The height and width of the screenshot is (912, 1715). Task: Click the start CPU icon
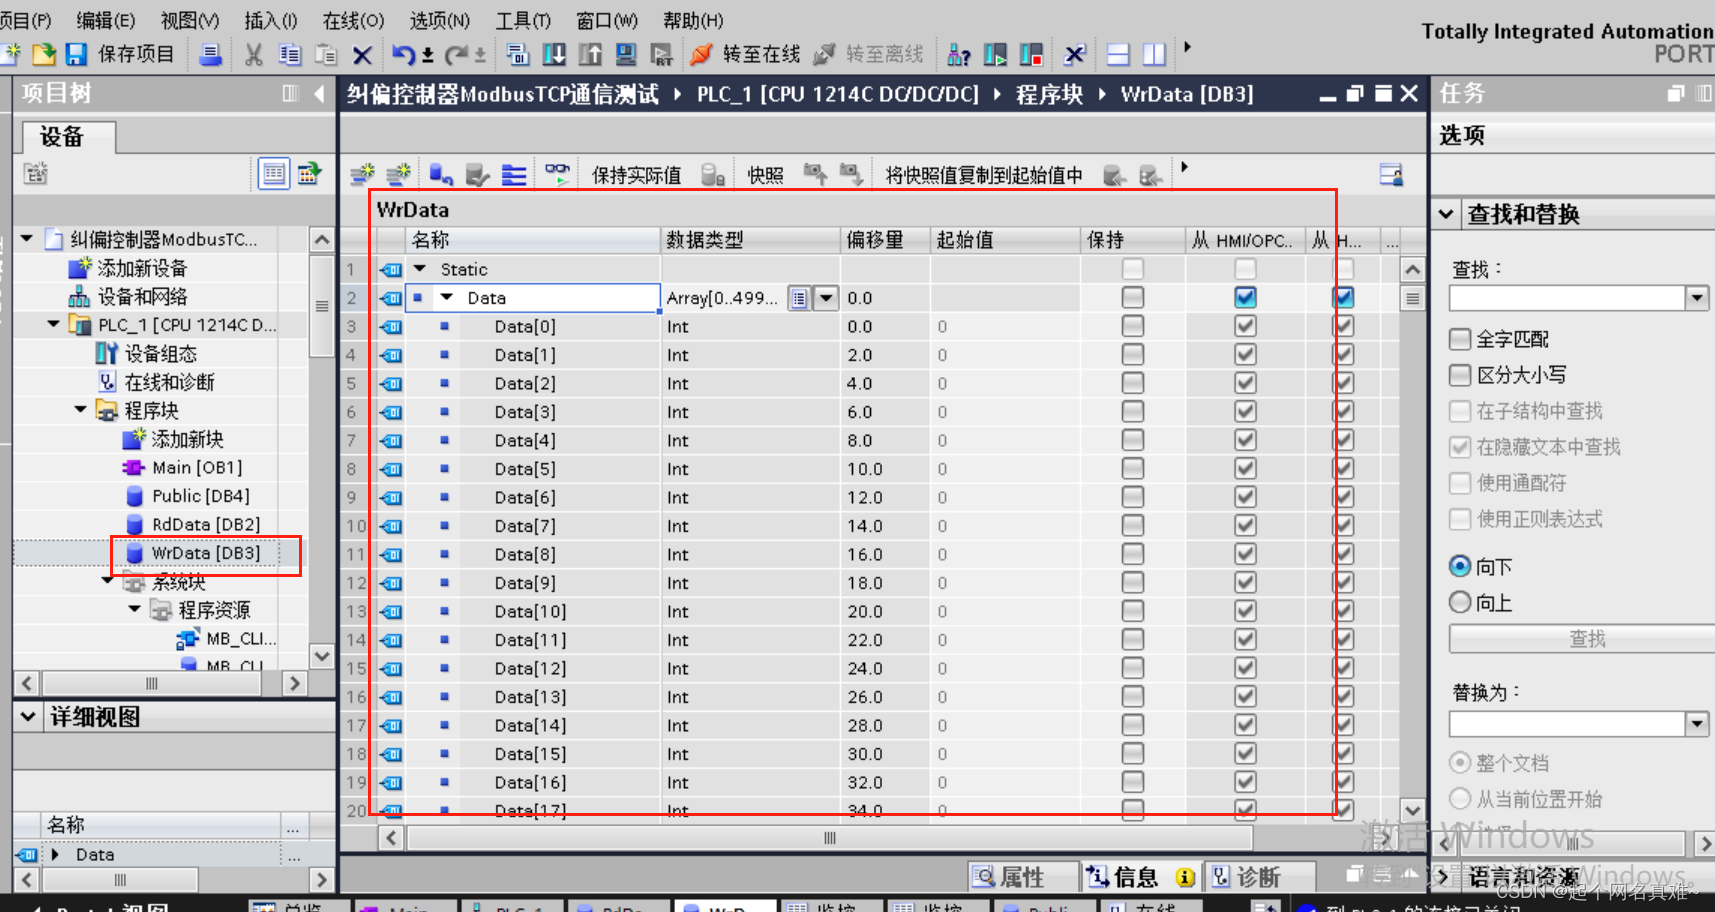[995, 54]
